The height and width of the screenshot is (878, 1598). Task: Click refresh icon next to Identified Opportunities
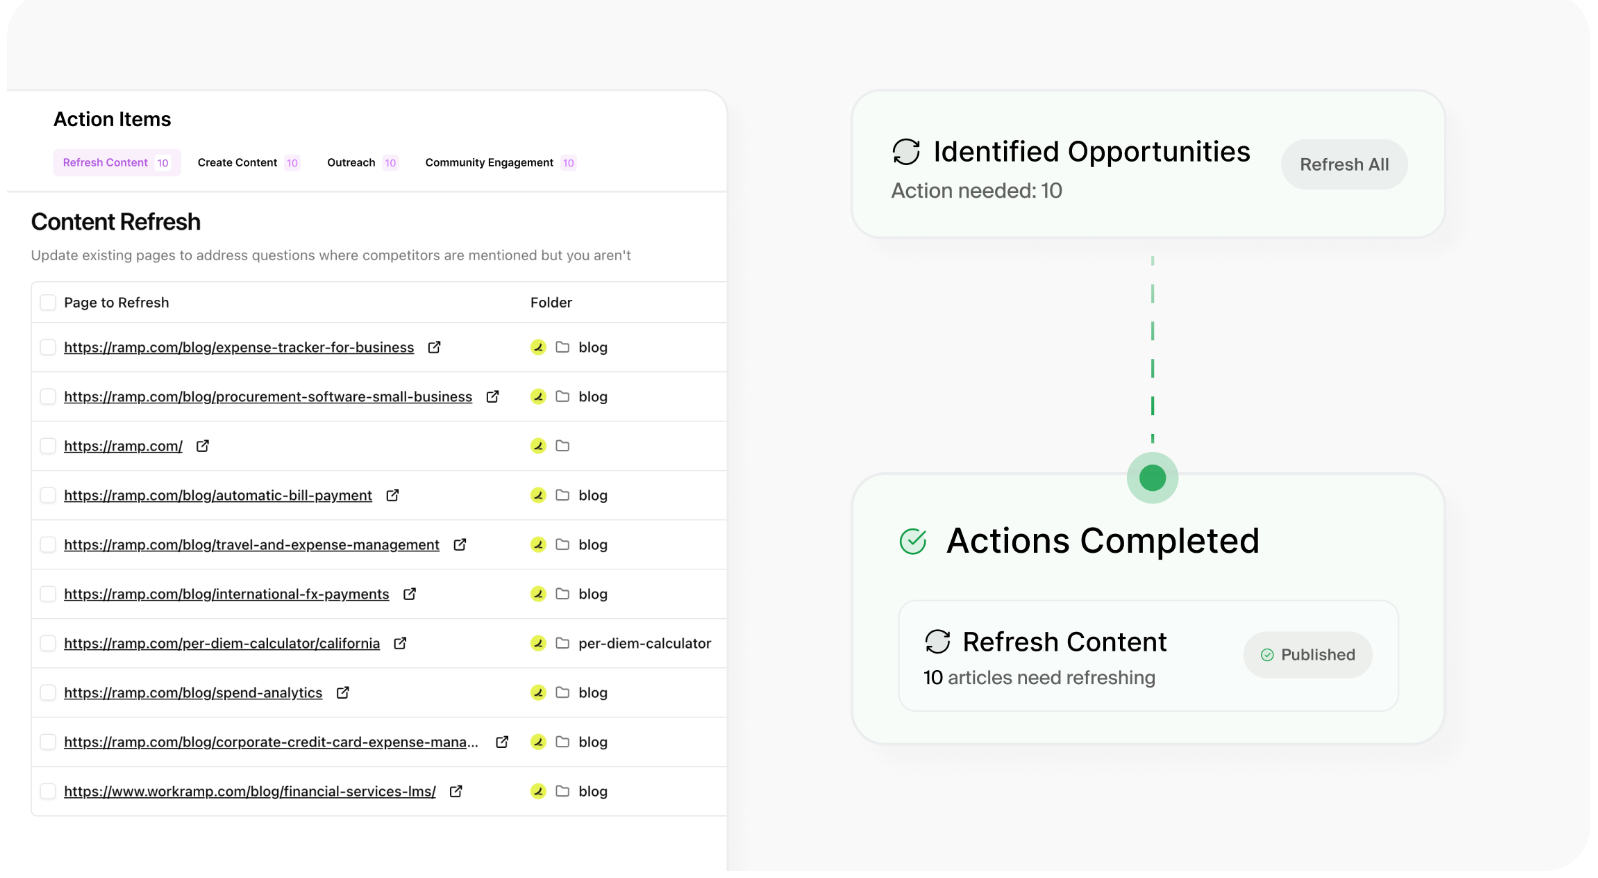coord(906,152)
